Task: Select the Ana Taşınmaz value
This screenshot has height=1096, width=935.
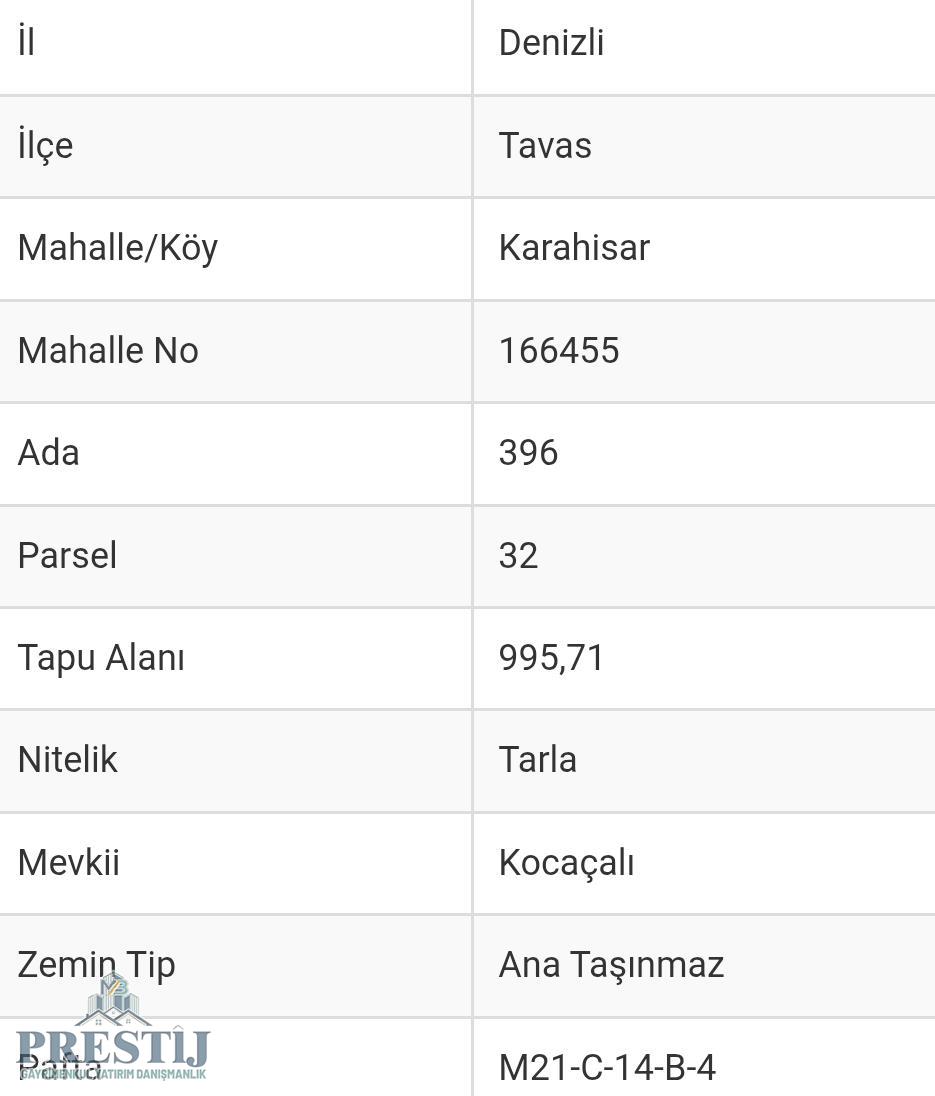Action: click(611, 965)
